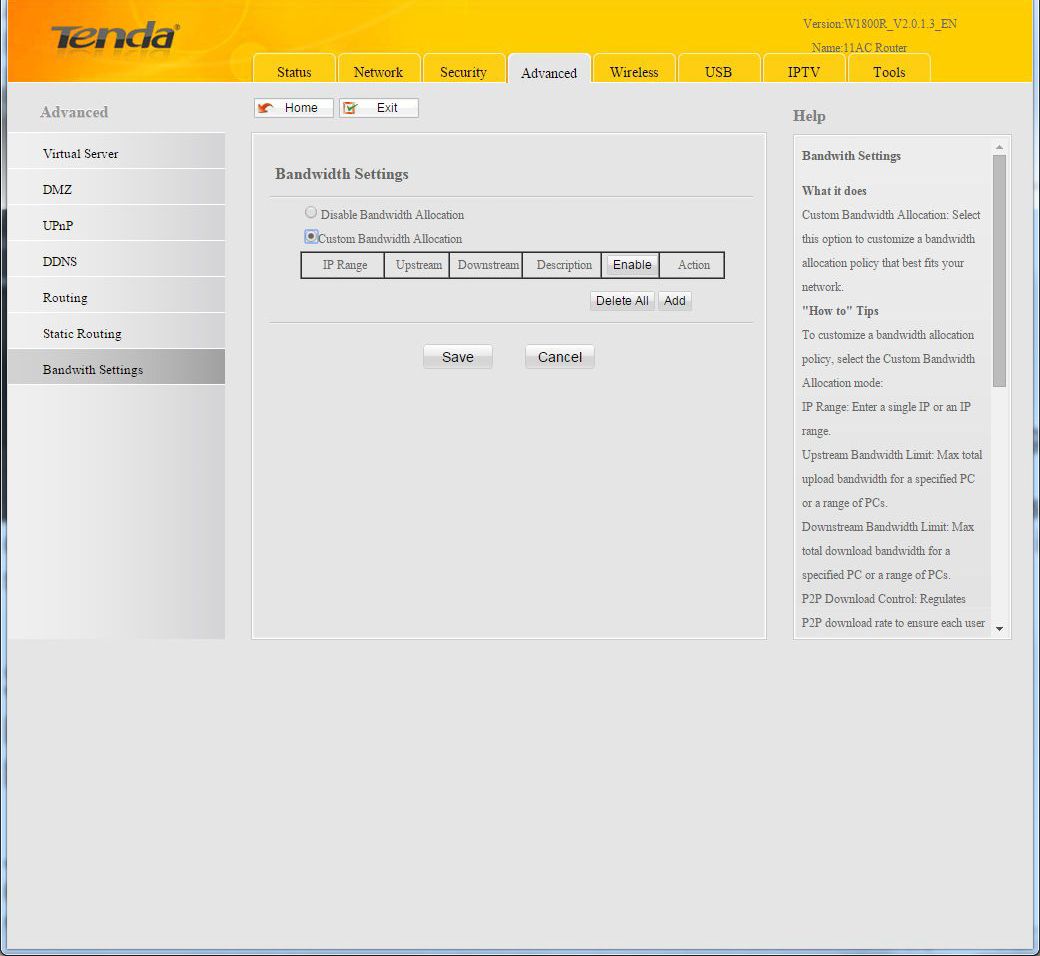Switch to the Wireless tab
1040x956 pixels.
(634, 72)
